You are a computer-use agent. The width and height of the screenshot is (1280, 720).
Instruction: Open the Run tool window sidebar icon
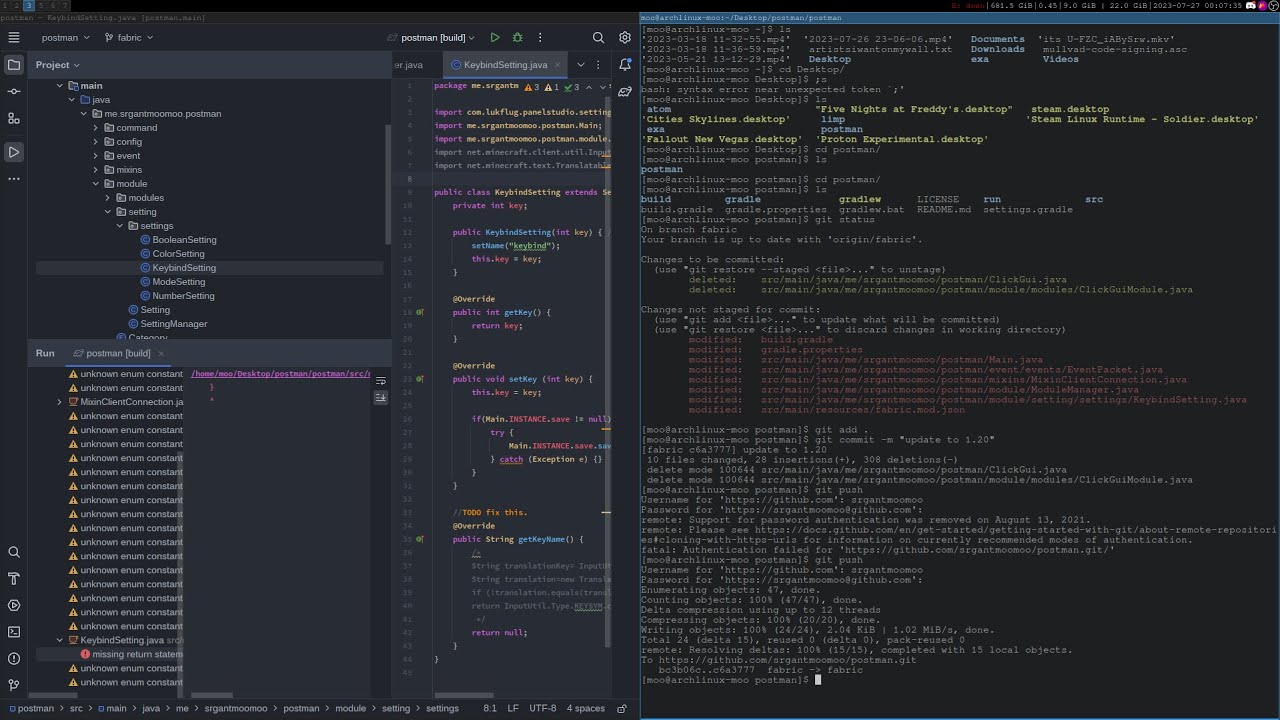(14, 152)
